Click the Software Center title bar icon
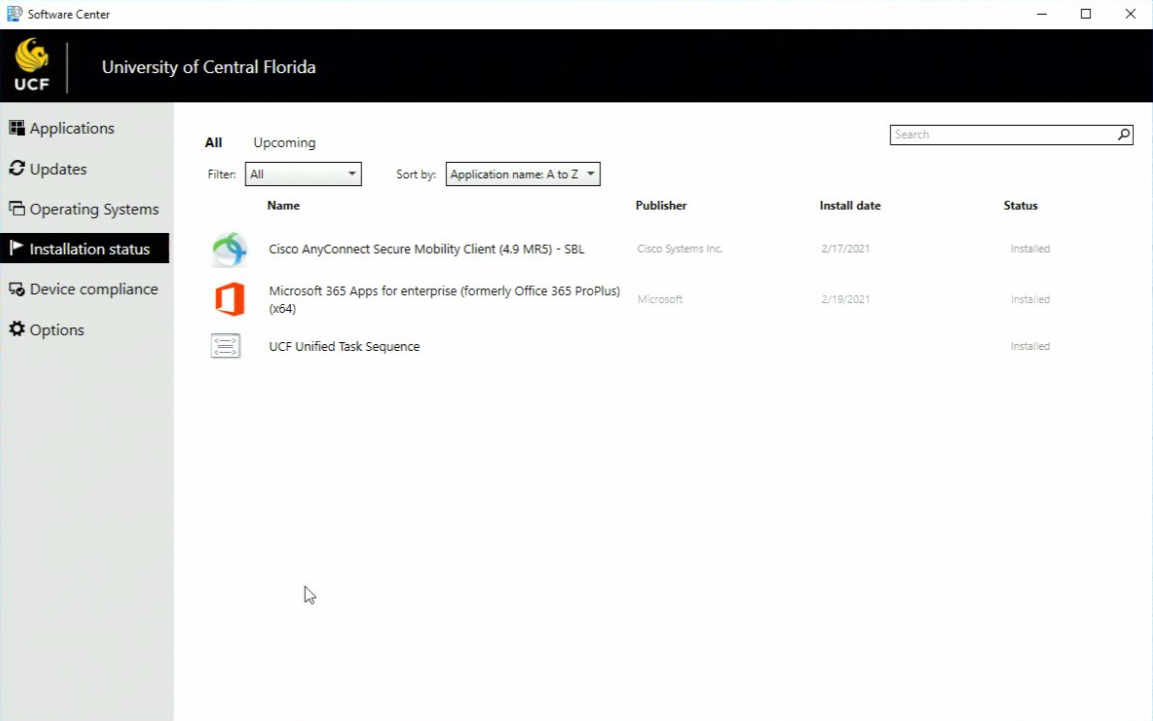 tap(14, 14)
